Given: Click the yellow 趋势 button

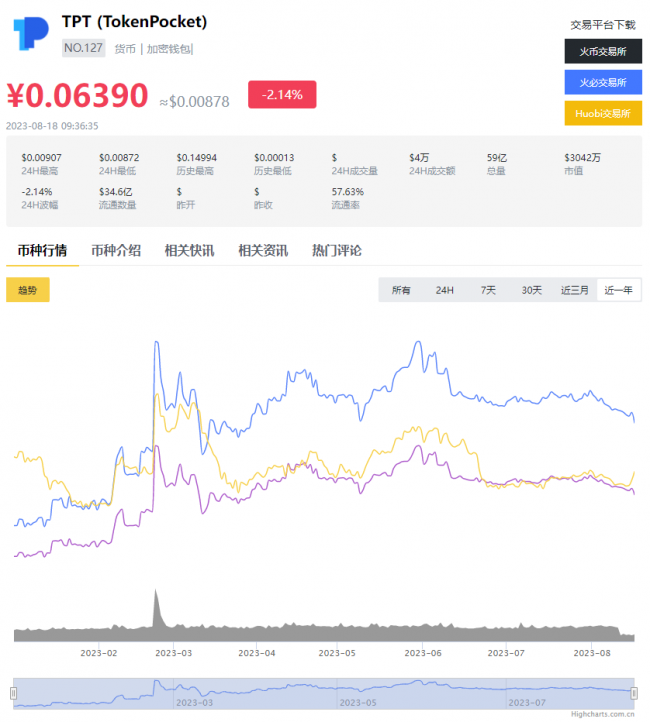Looking at the screenshot, I should [x=28, y=290].
